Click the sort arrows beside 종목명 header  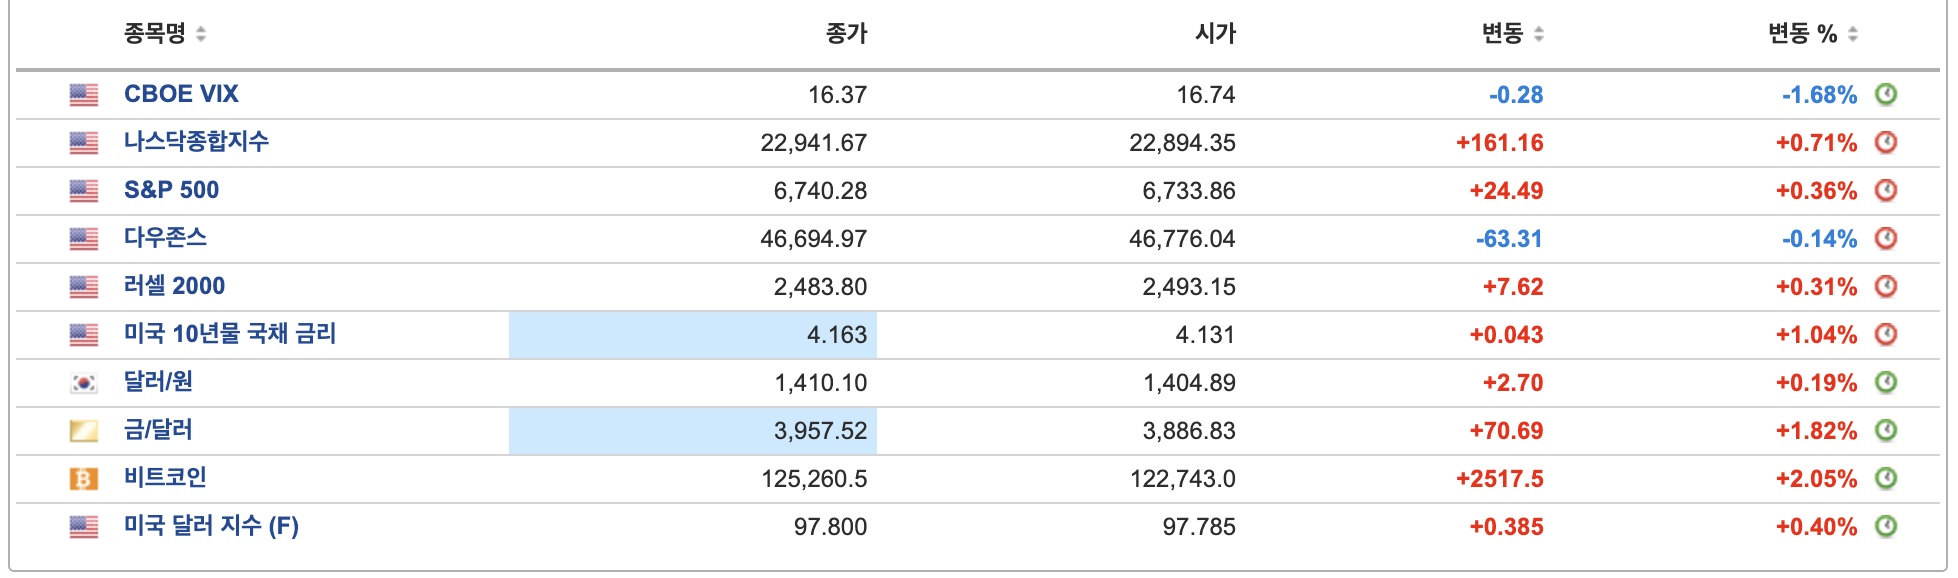click(x=202, y=32)
